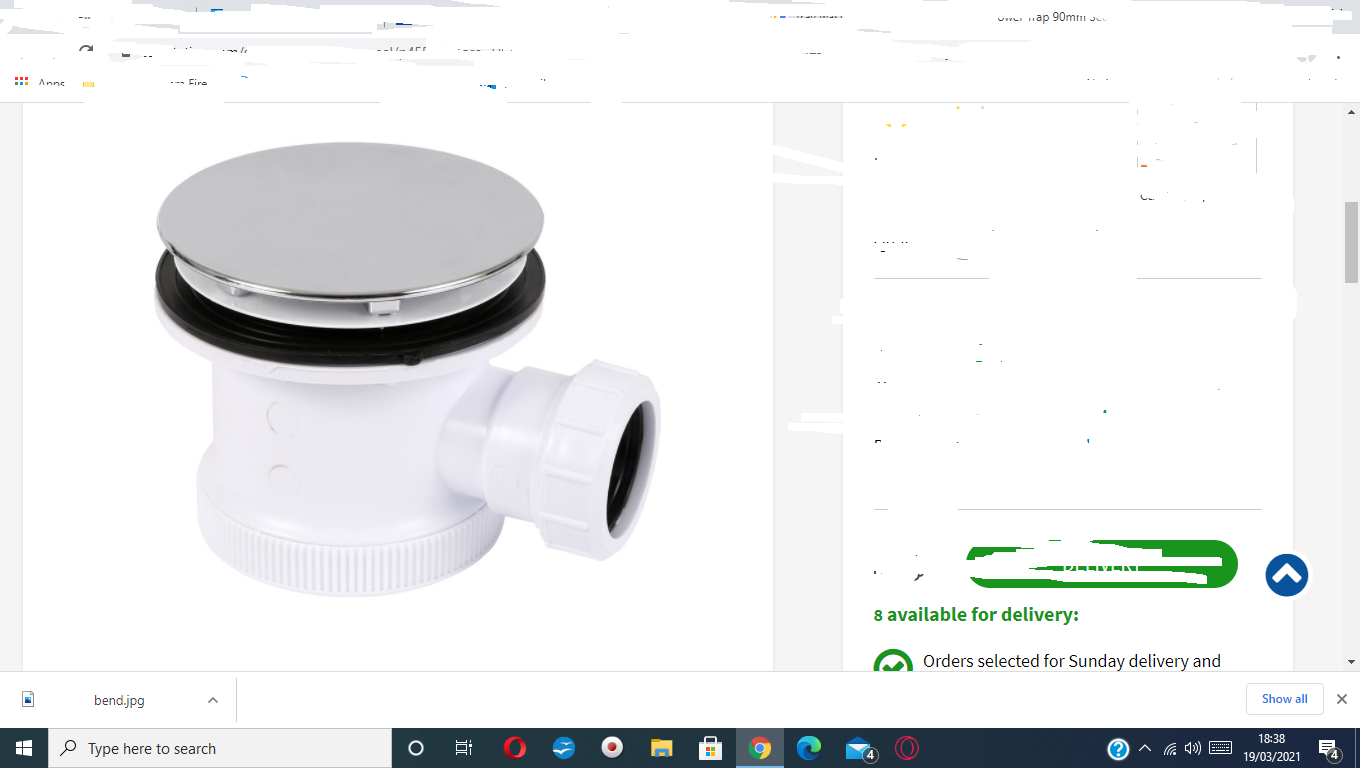Click the Cortana circle icon
Image resolution: width=1360 pixels, height=768 pixels.
point(416,748)
